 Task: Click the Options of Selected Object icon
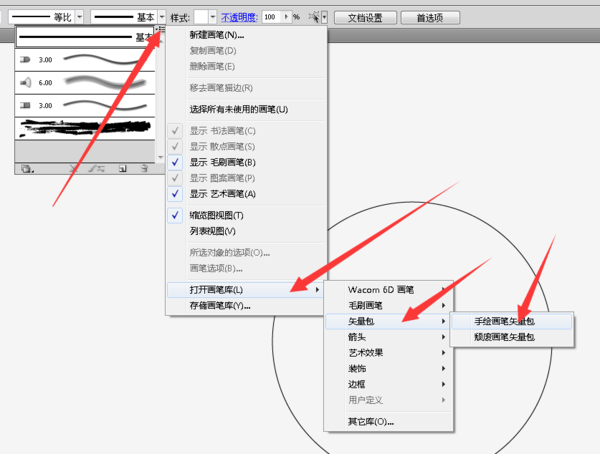pyautogui.click(x=96, y=169)
